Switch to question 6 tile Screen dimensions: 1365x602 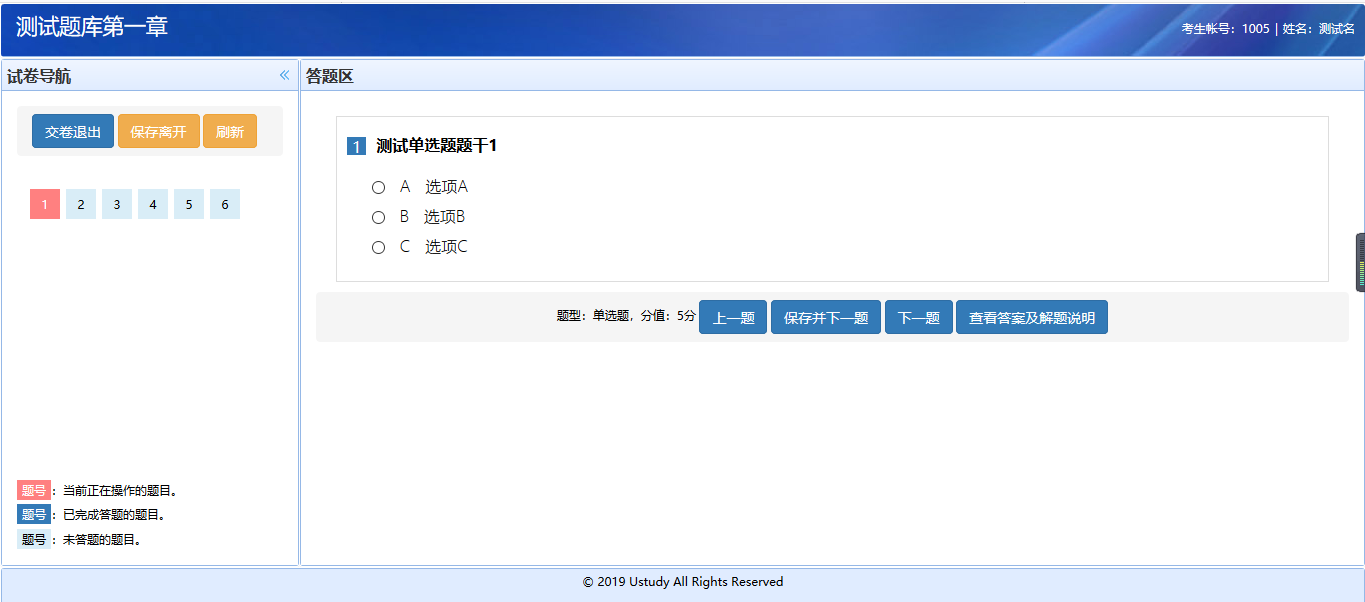225,204
